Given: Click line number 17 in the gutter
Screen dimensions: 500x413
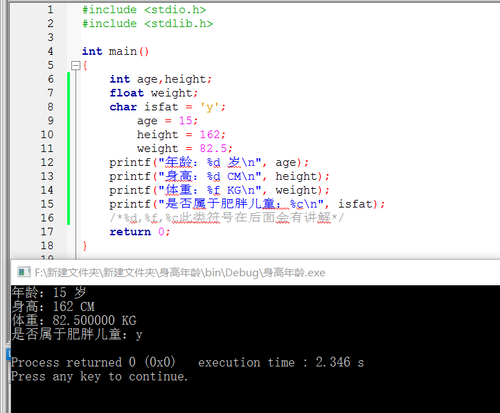Looking at the screenshot, I should pyautogui.click(x=47, y=232).
